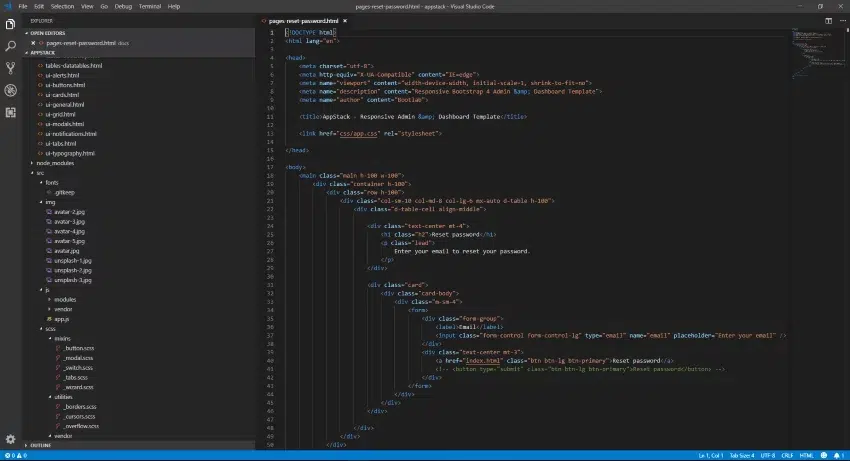Open the Selection menu

click(x=62, y=7)
